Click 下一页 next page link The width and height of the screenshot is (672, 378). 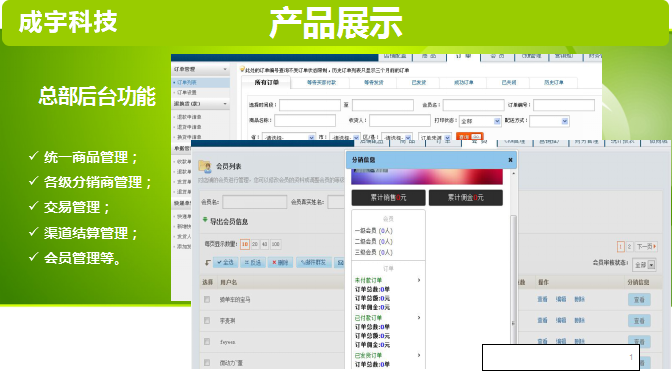646,246
